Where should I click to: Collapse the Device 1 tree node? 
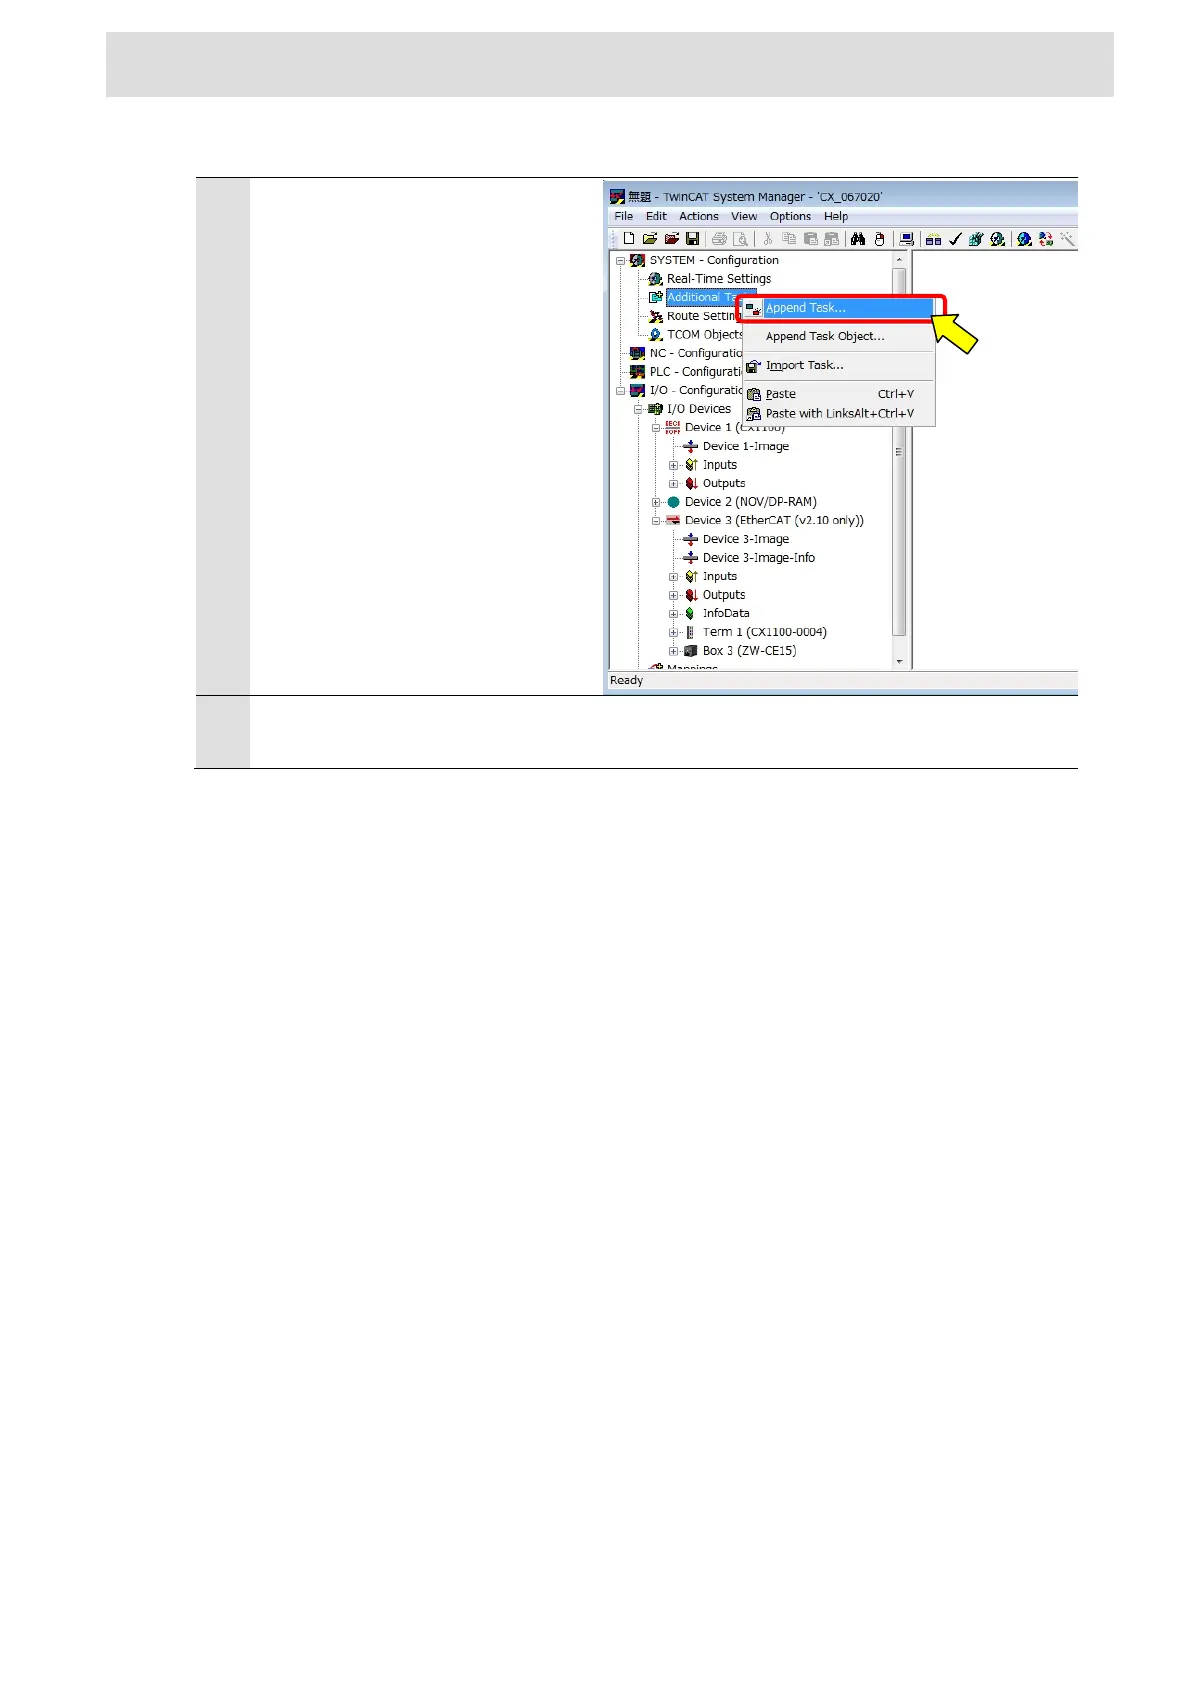pos(656,428)
